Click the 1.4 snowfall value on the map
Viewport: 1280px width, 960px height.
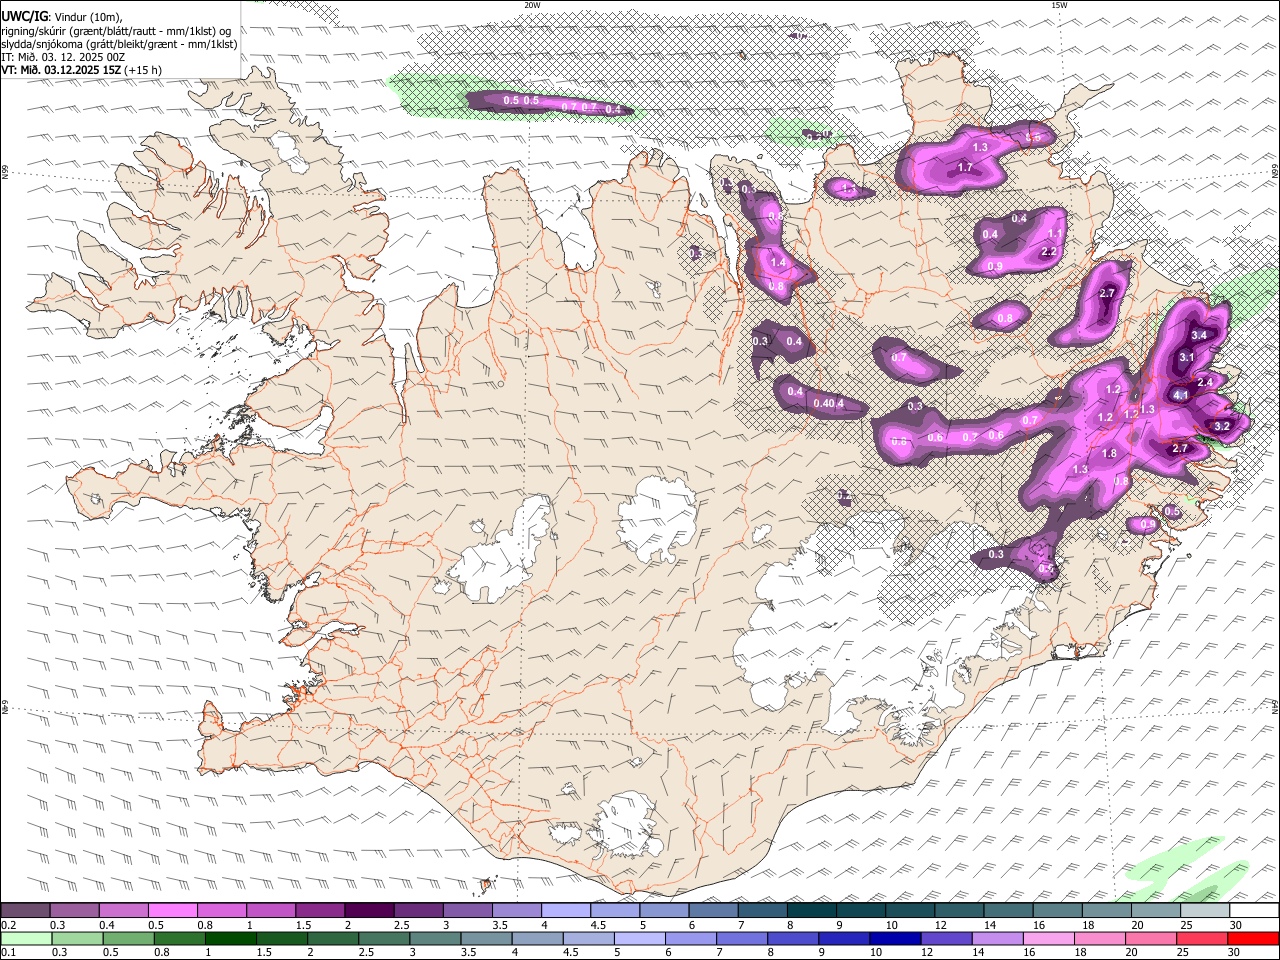778,262
